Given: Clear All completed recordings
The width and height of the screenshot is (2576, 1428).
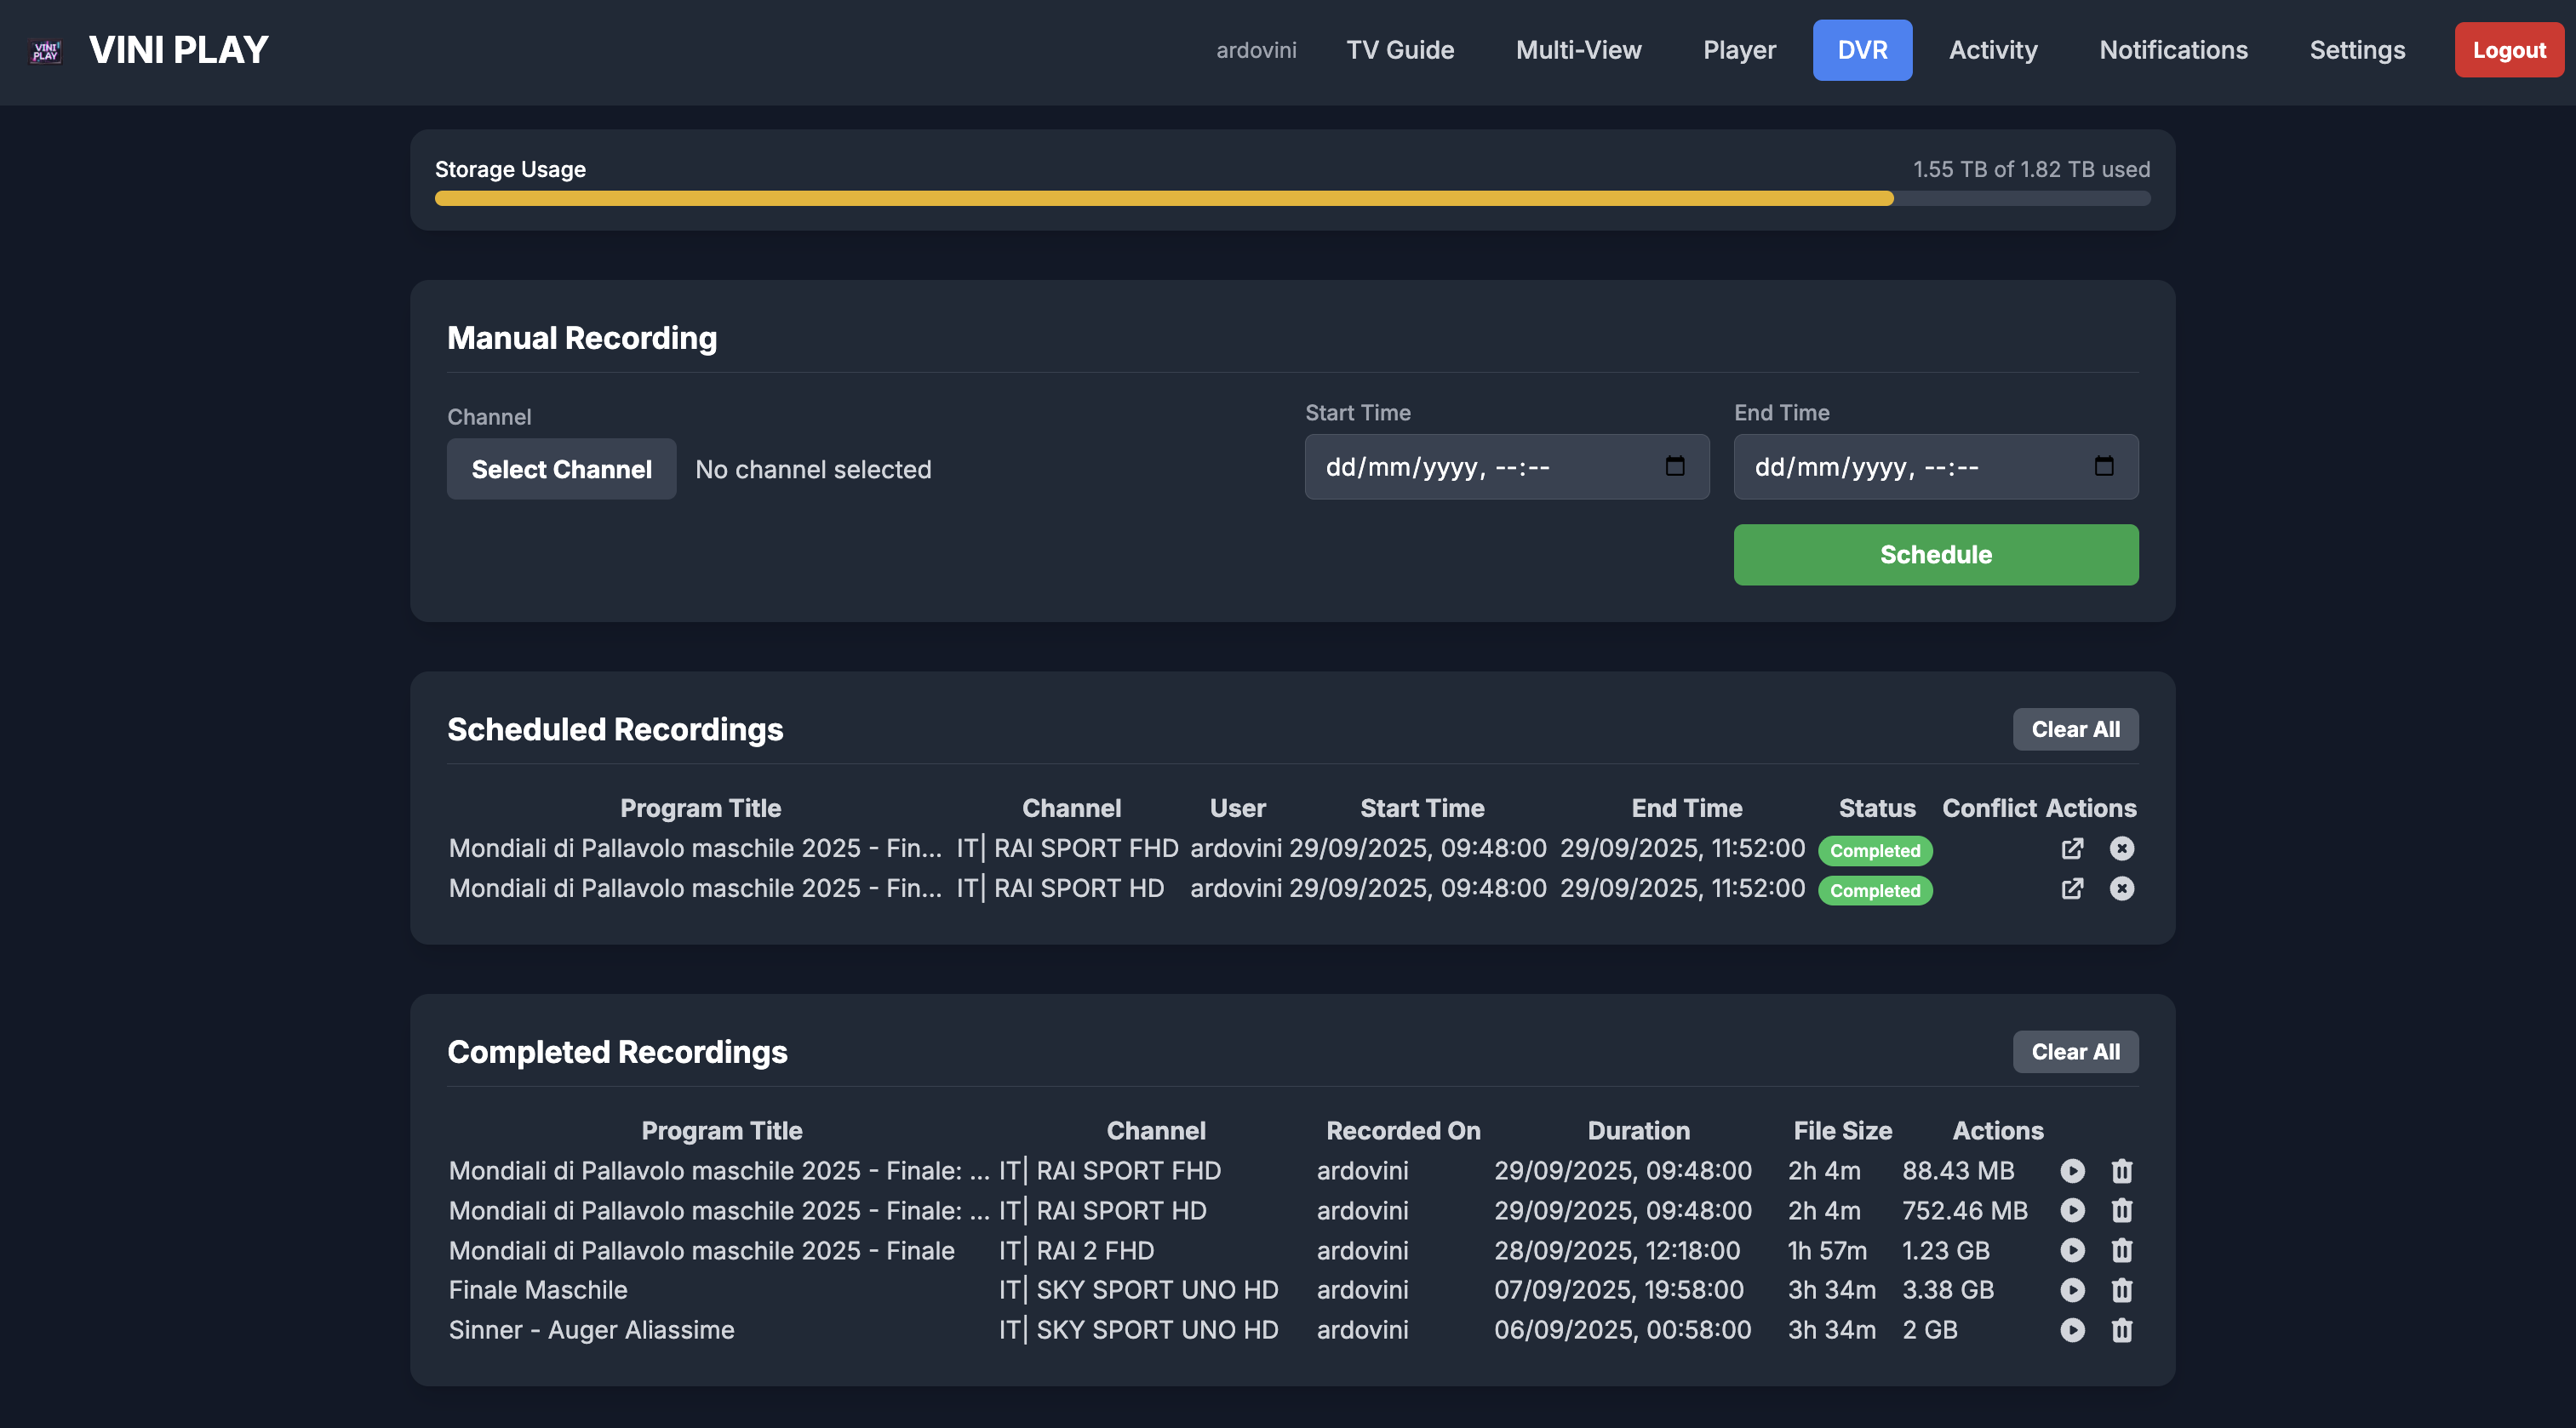Looking at the screenshot, I should [x=2075, y=1052].
